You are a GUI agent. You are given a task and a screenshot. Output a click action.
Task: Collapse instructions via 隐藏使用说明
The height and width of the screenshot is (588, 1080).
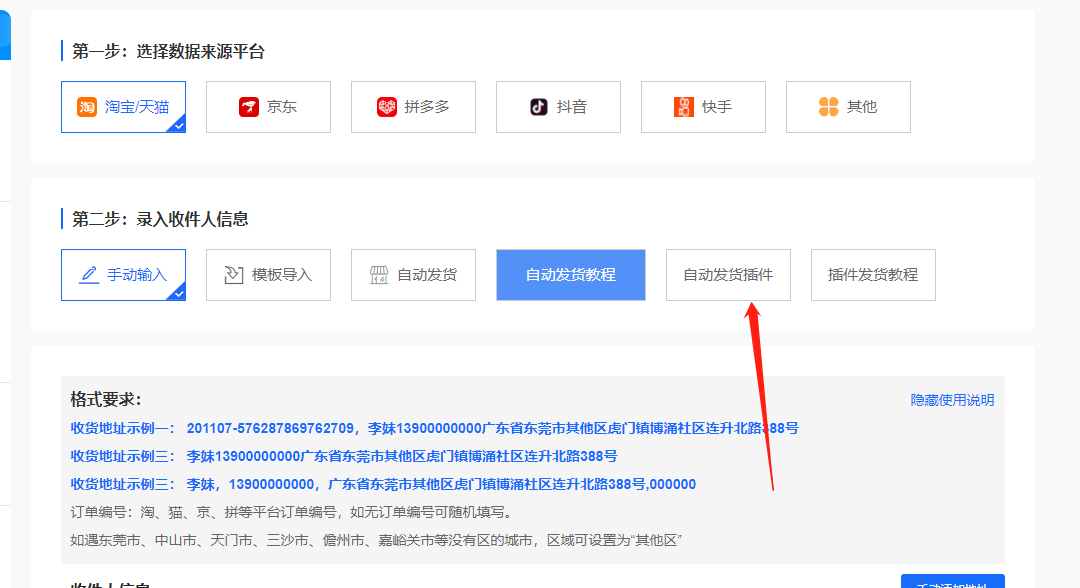point(954,399)
